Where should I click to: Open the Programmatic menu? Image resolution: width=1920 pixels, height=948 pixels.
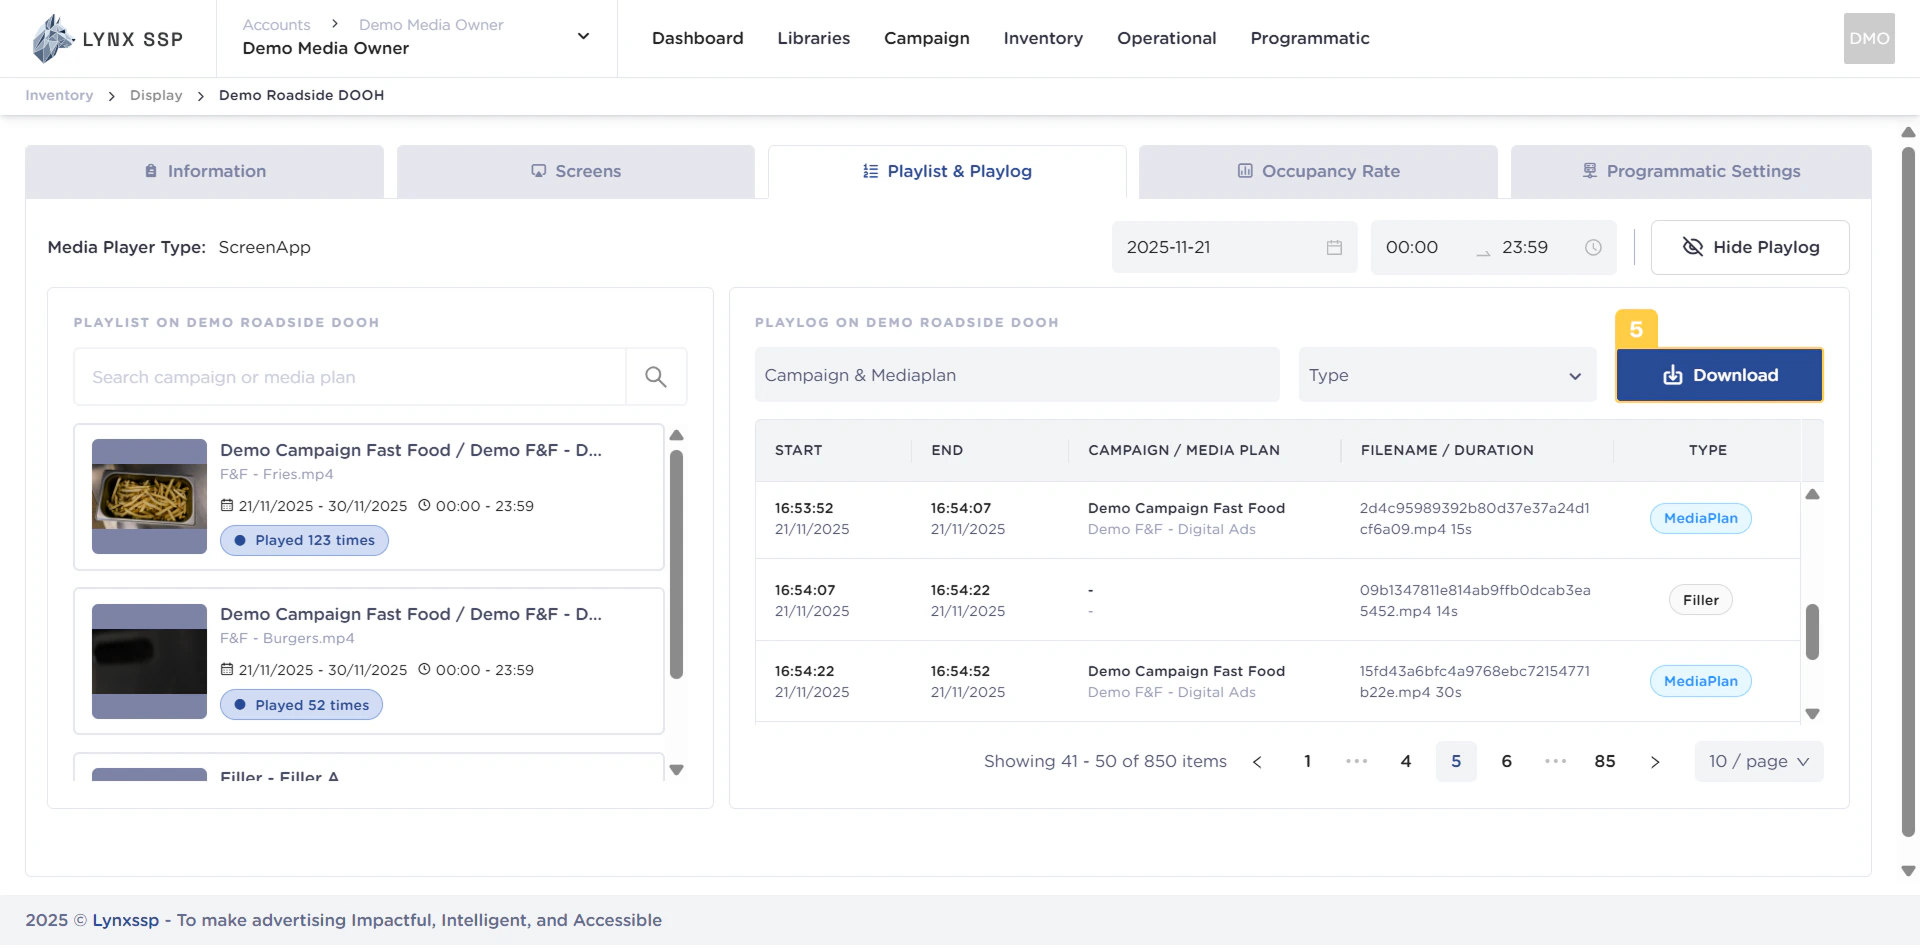(1309, 38)
